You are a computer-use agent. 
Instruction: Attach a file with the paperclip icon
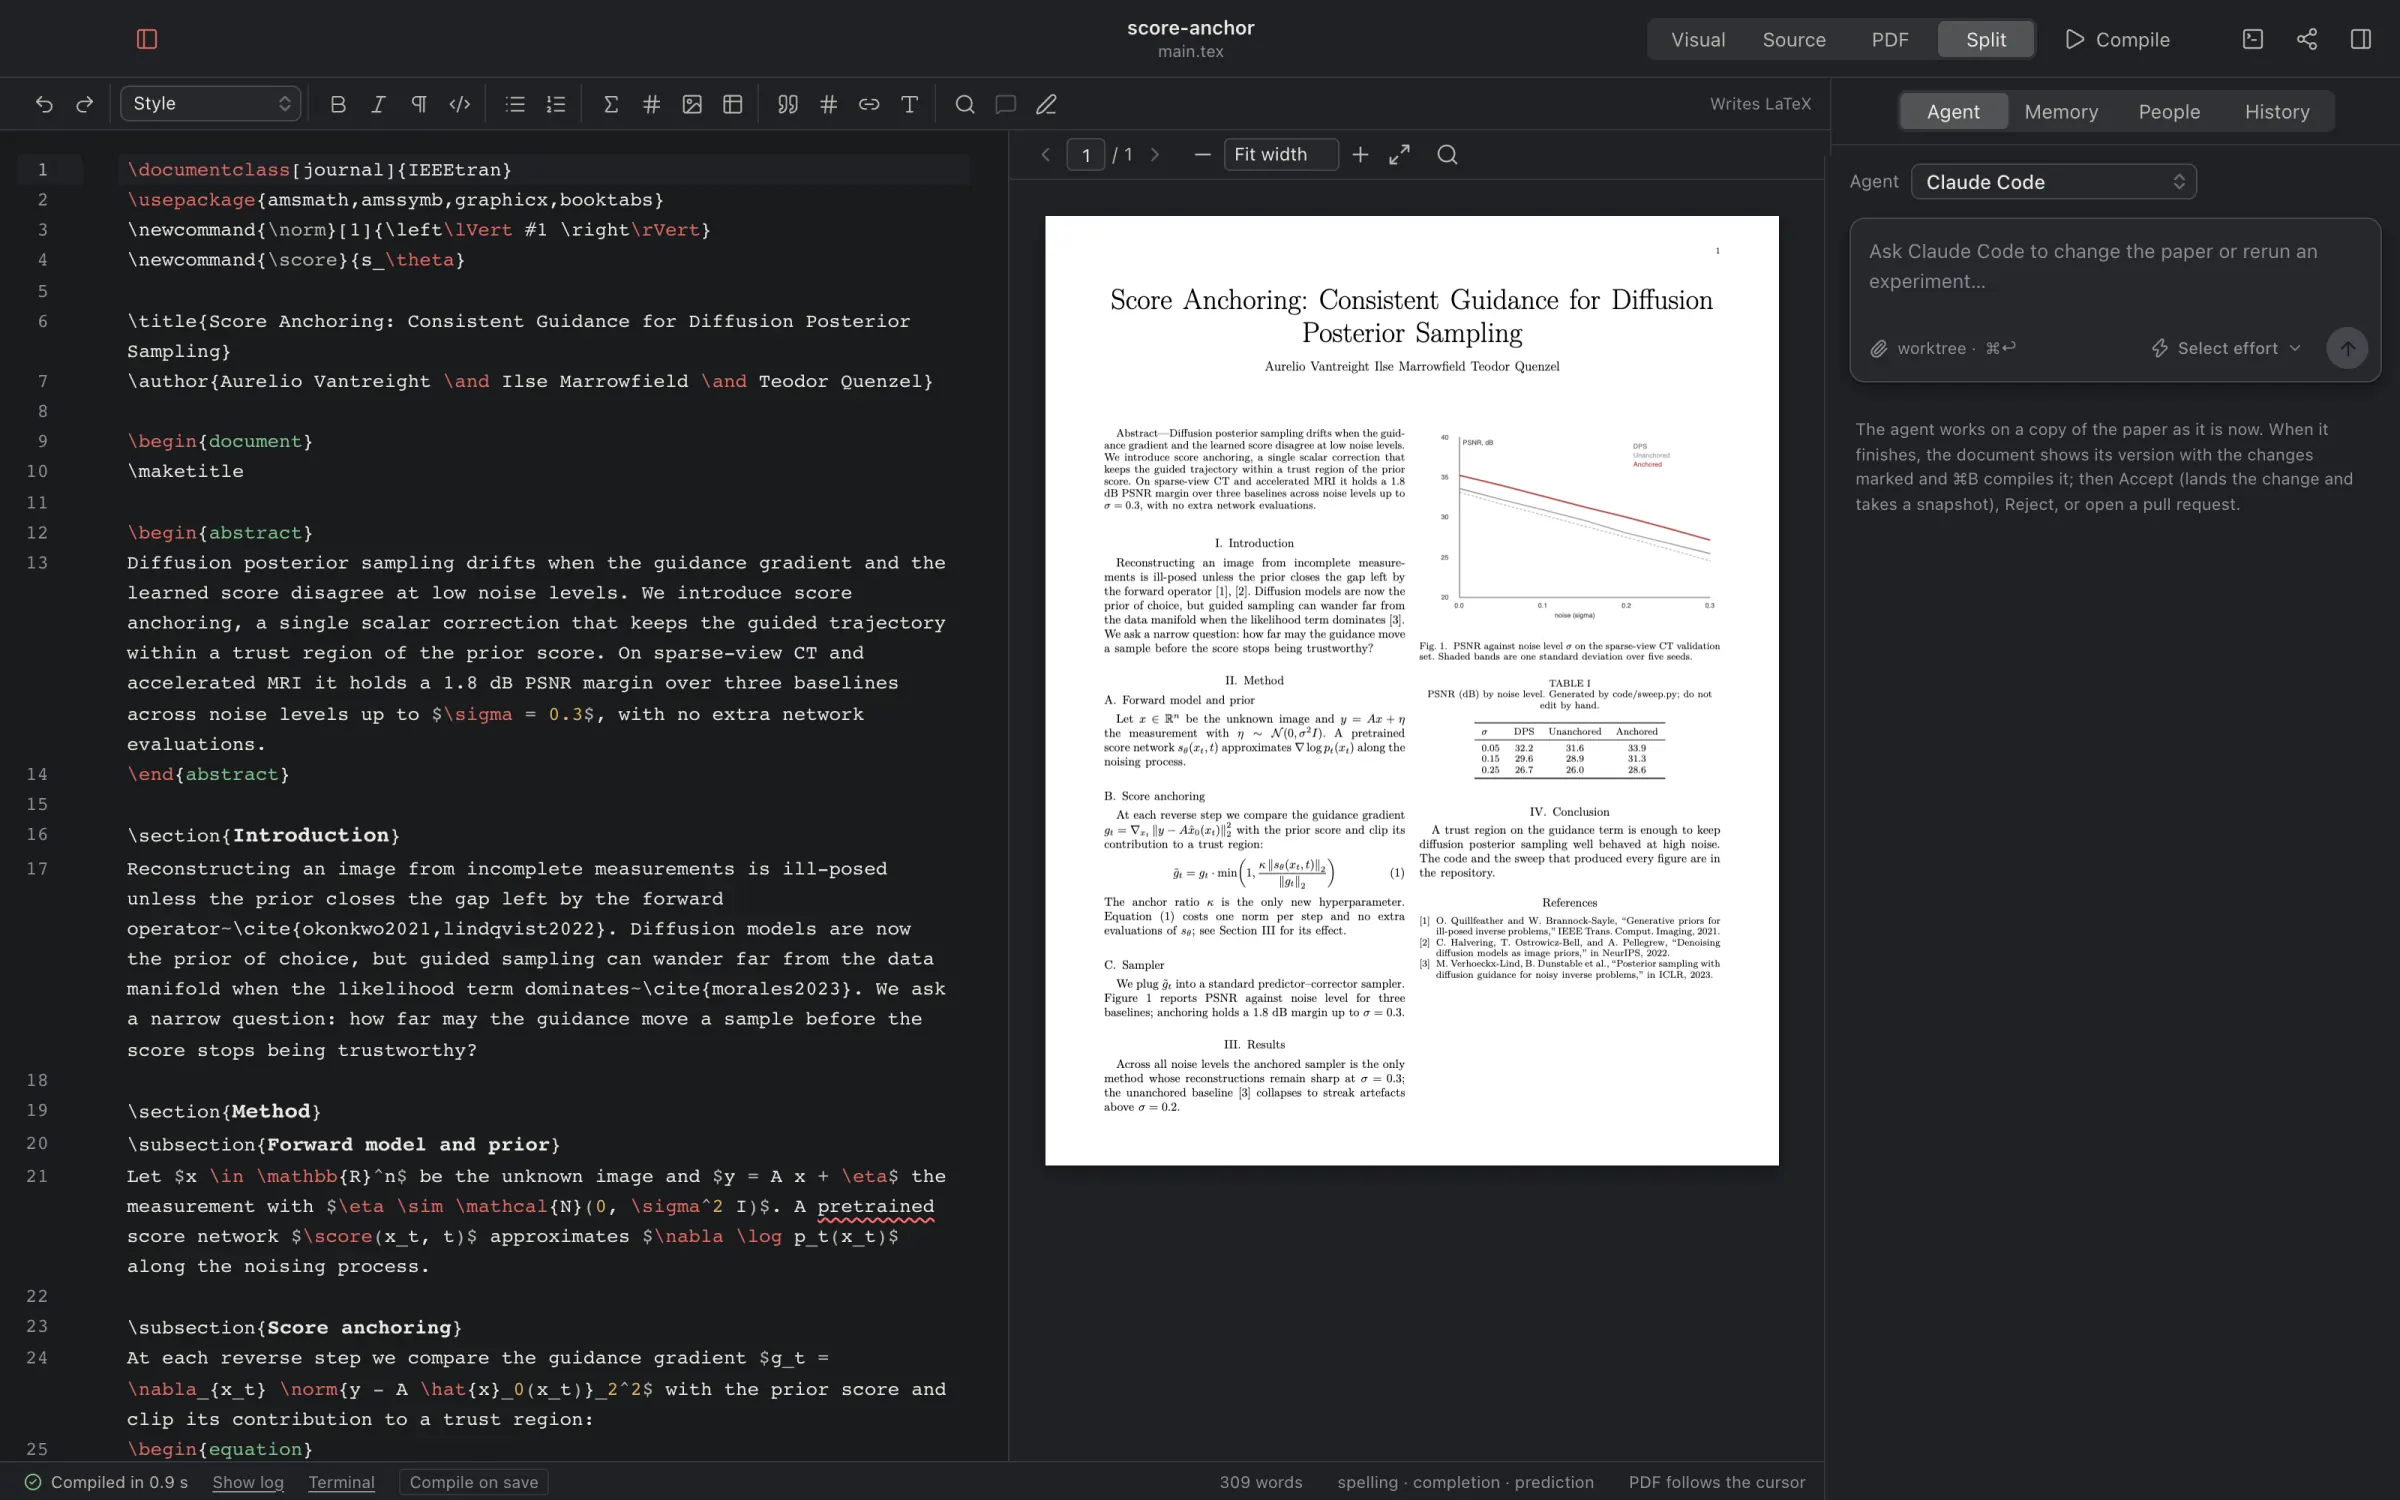(x=1879, y=349)
